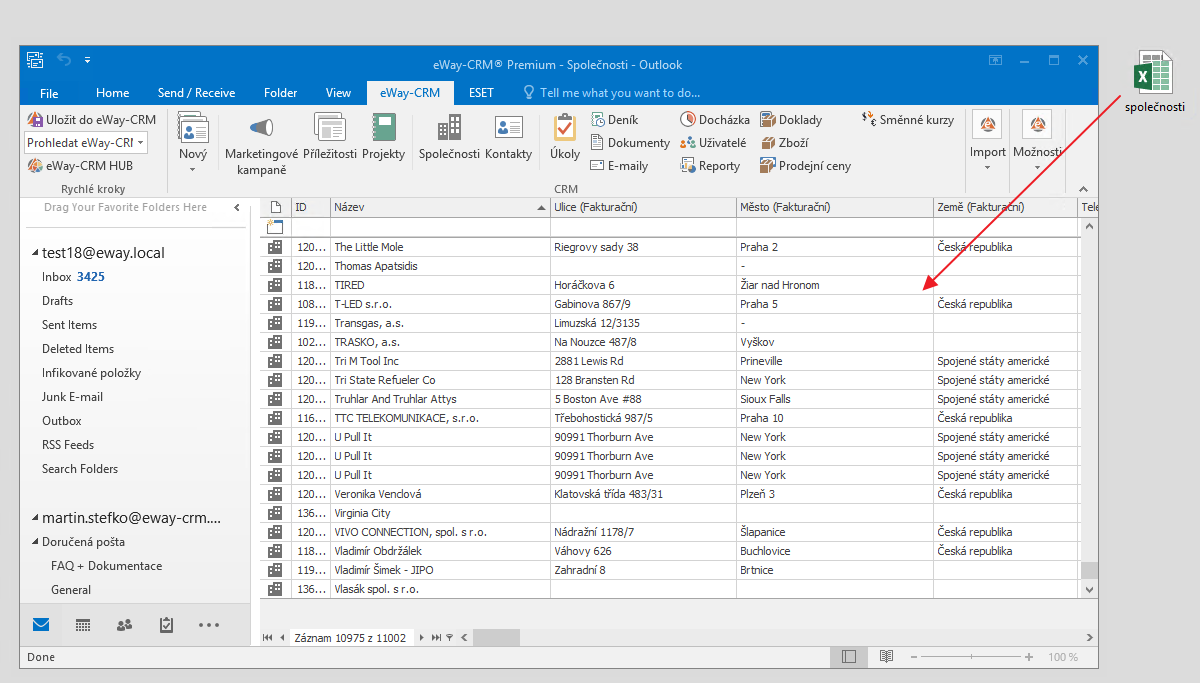Open the Prohledat eWay-CRM combo box
The width and height of the screenshot is (1200, 683).
click(x=86, y=143)
